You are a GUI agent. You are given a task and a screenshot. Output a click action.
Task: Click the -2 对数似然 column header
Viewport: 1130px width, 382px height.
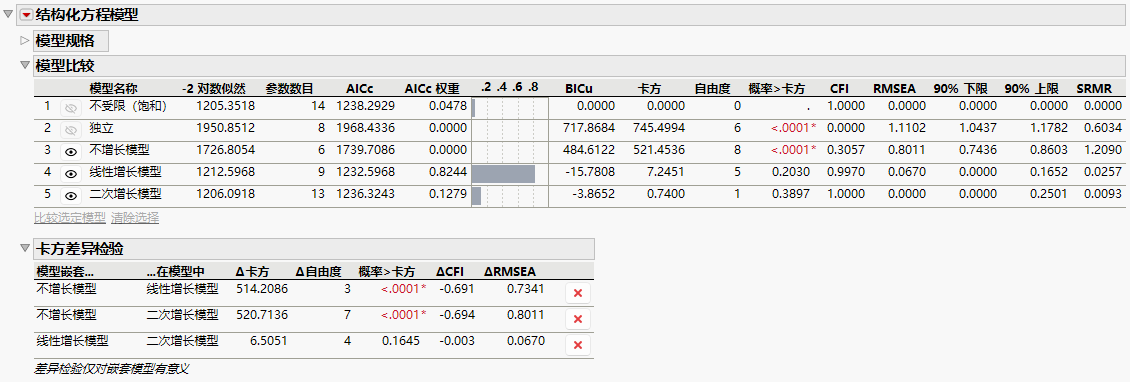pos(214,89)
